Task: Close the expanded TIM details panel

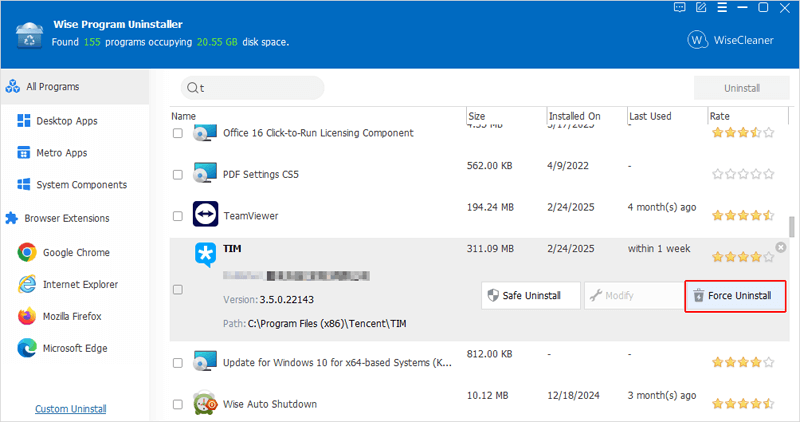Action: click(781, 247)
